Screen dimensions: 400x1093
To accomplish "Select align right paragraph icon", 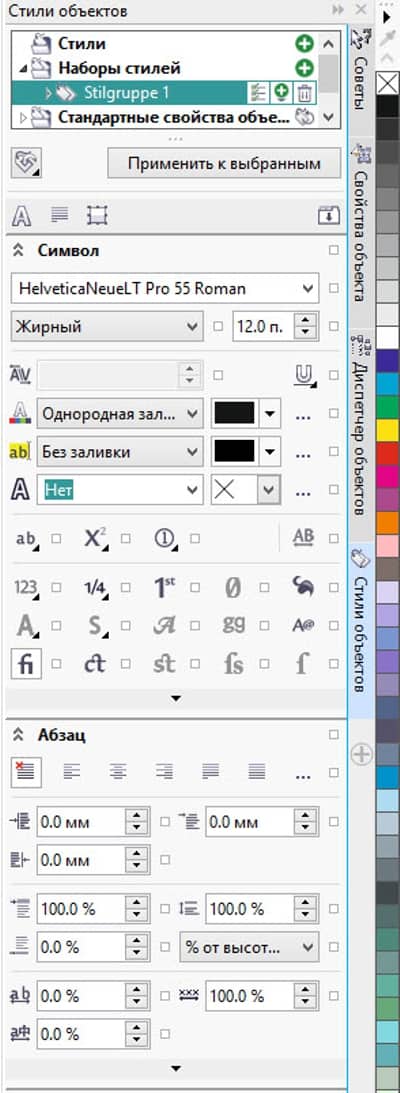I will [x=164, y=772].
